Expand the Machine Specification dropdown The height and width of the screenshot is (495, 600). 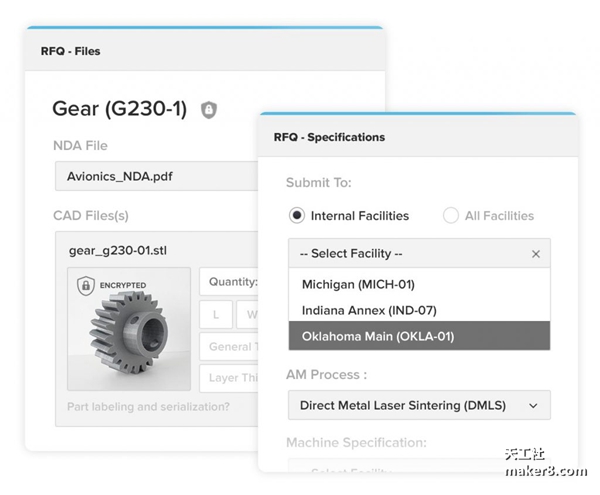coord(418,470)
